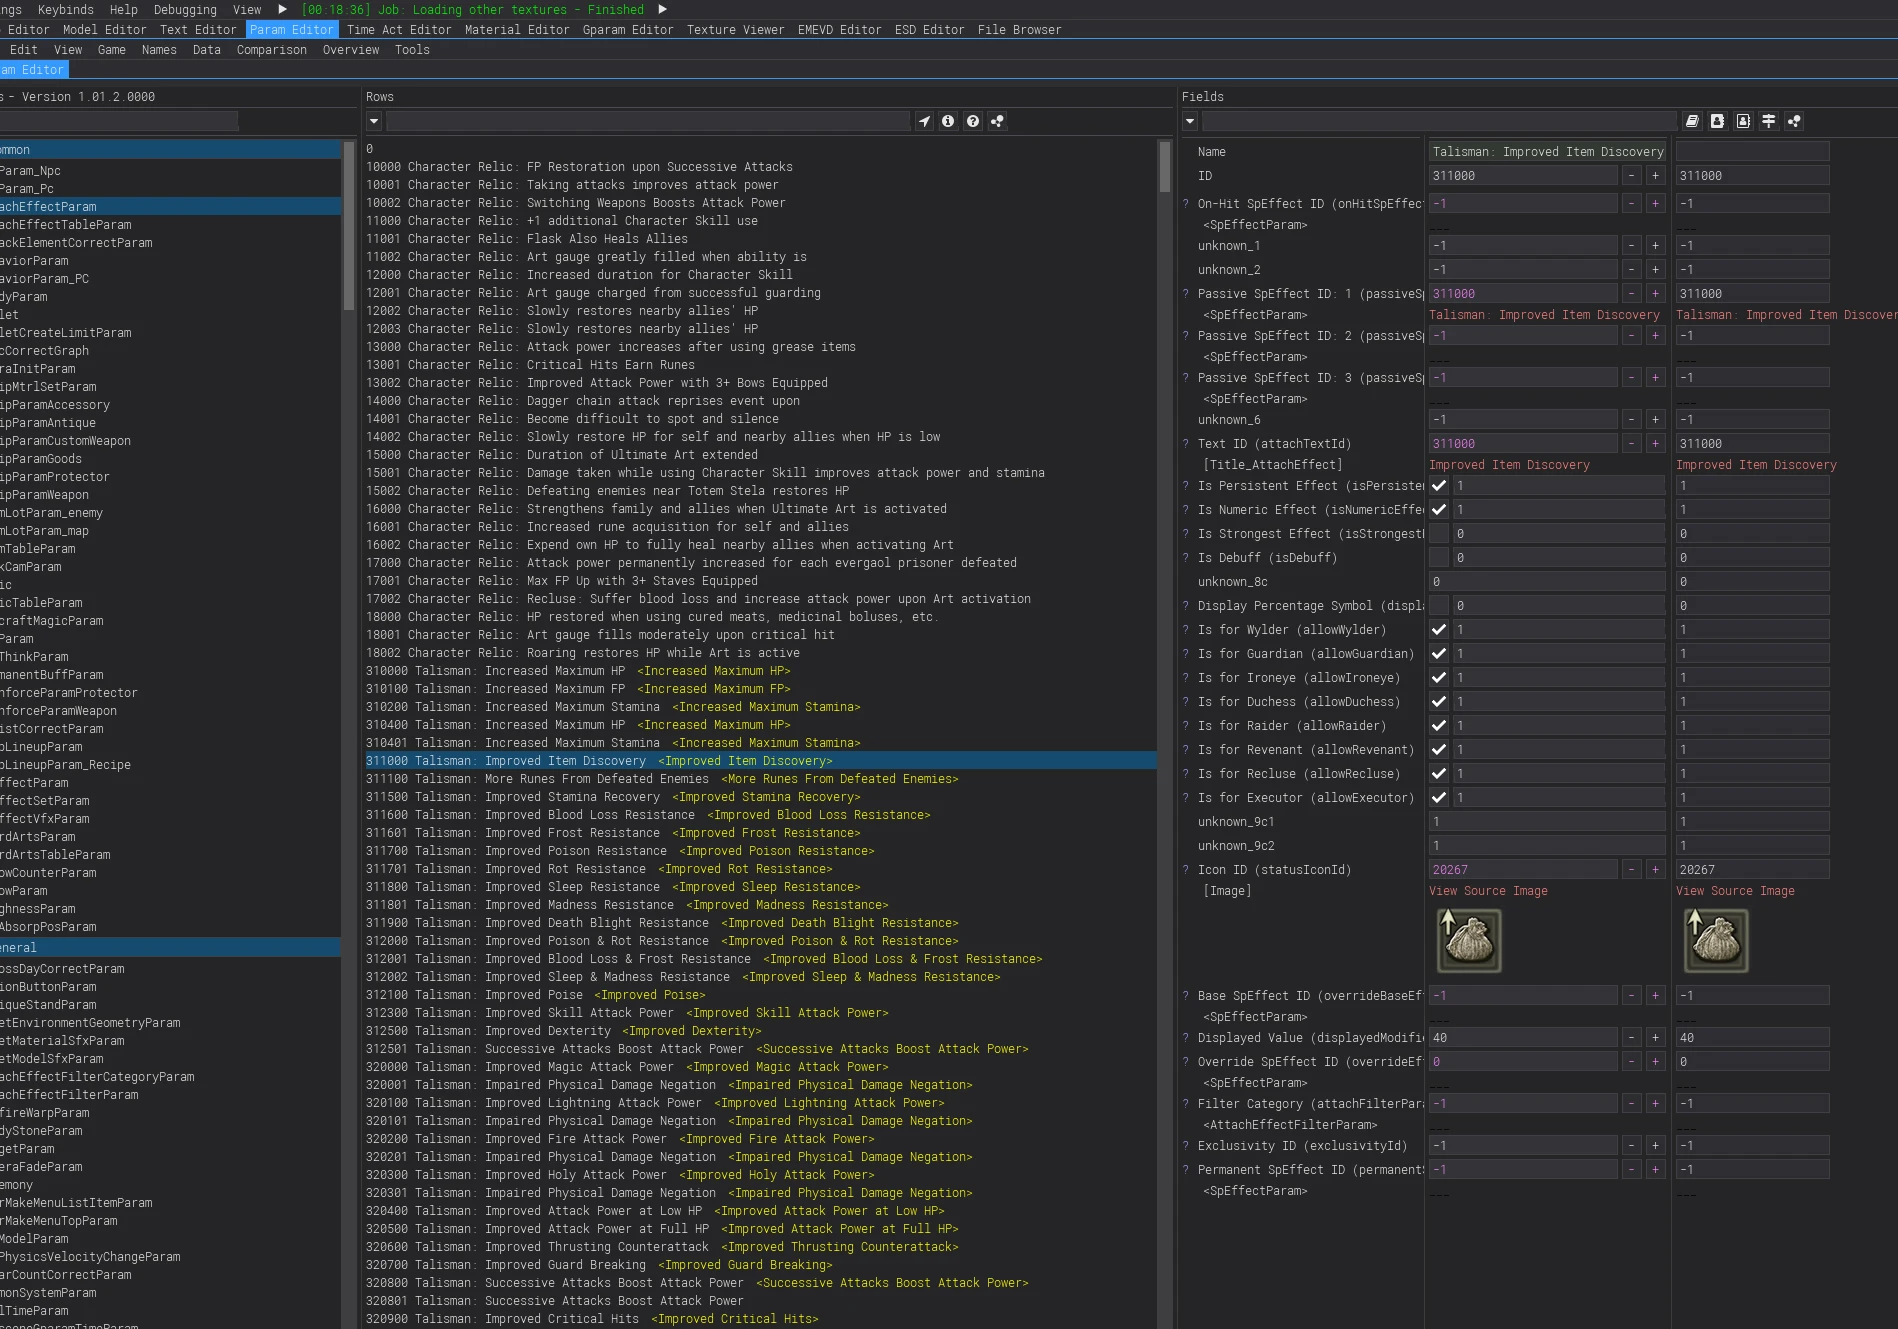Increment the Displayed Value with plus button
This screenshot has width=1898, height=1329.
pos(1655,1038)
